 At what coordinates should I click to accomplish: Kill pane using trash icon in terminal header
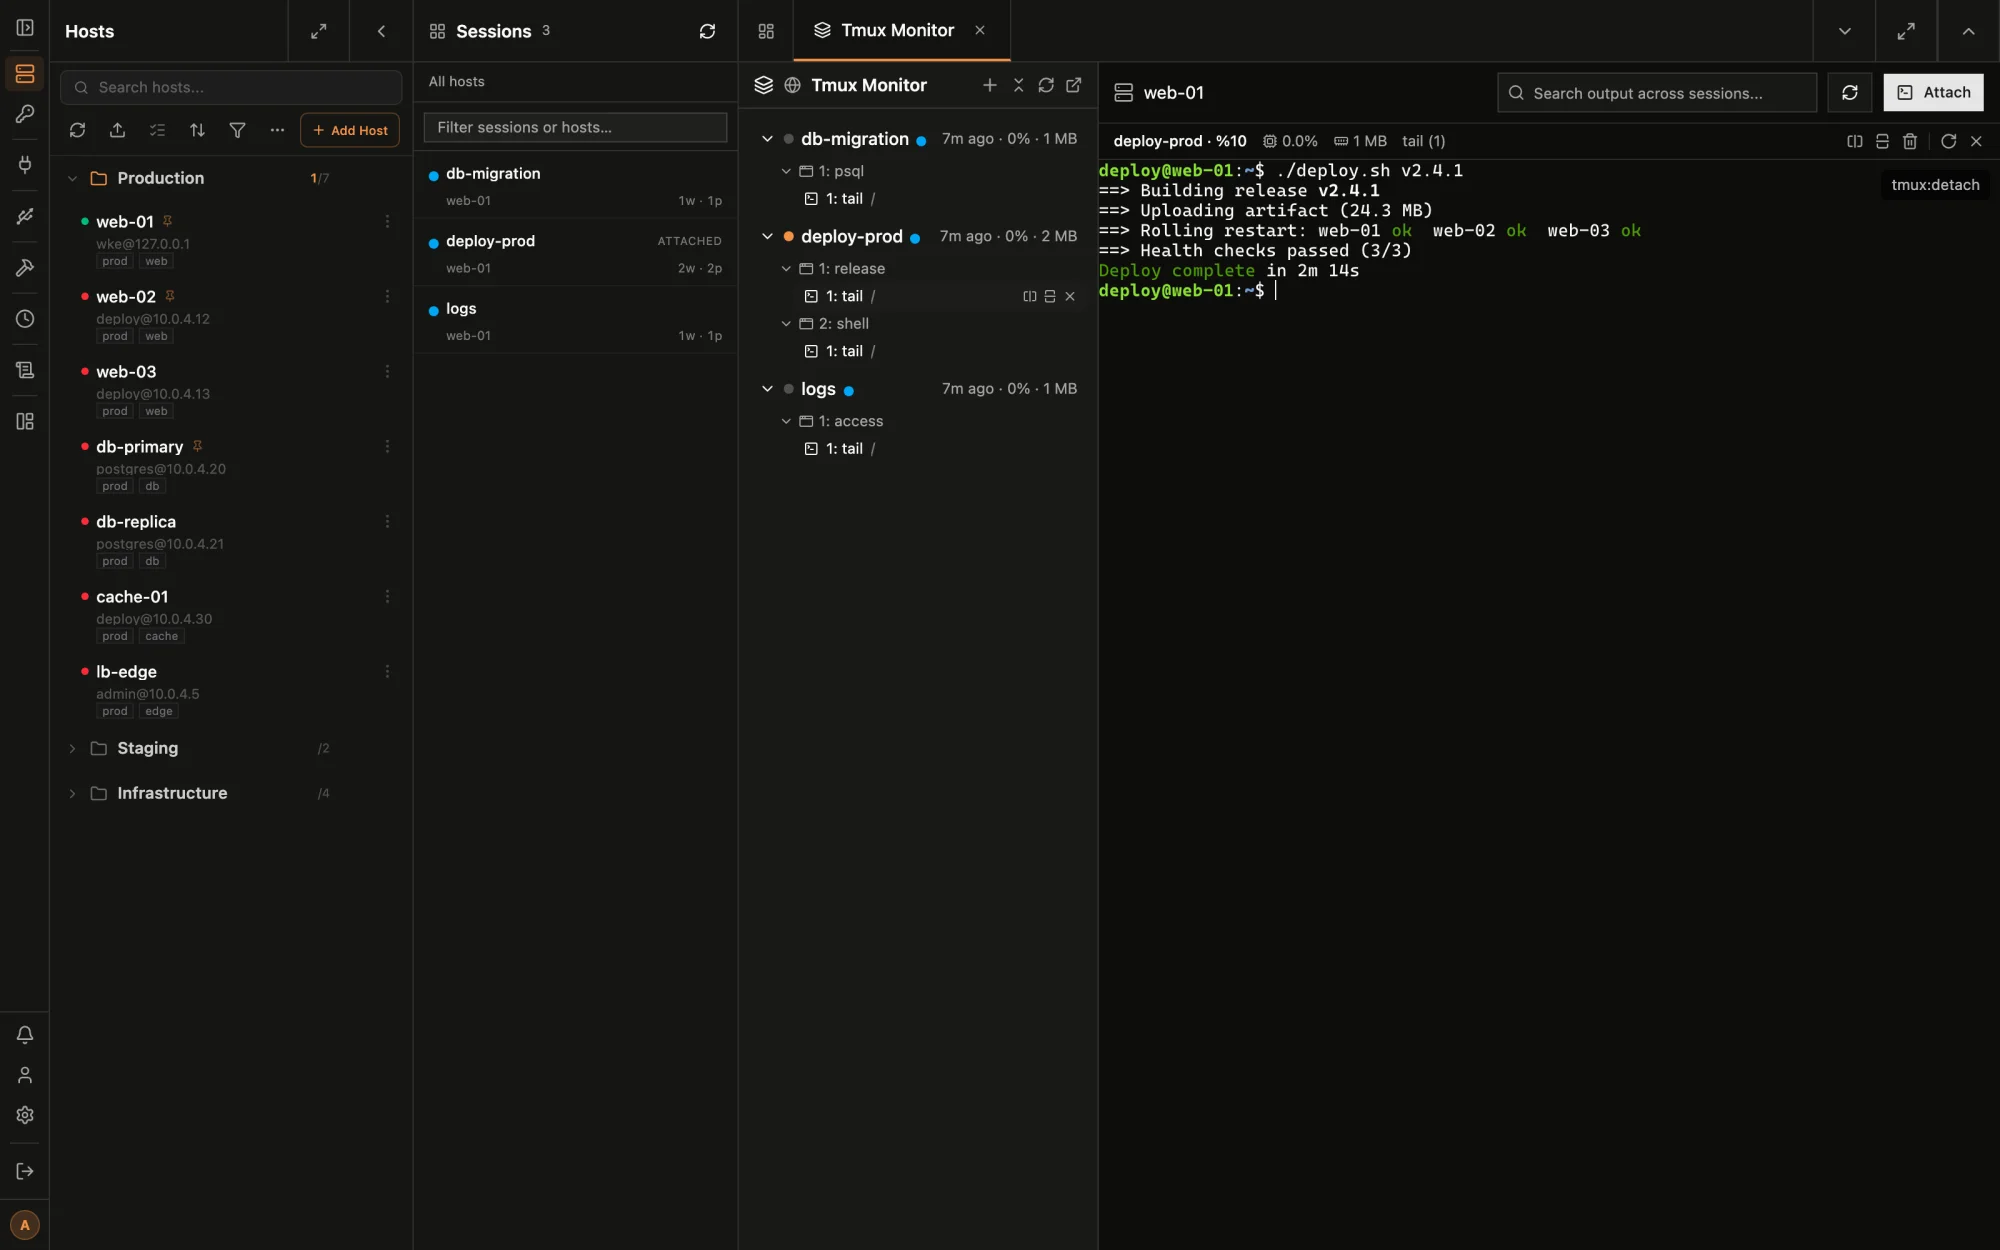pyautogui.click(x=1910, y=141)
